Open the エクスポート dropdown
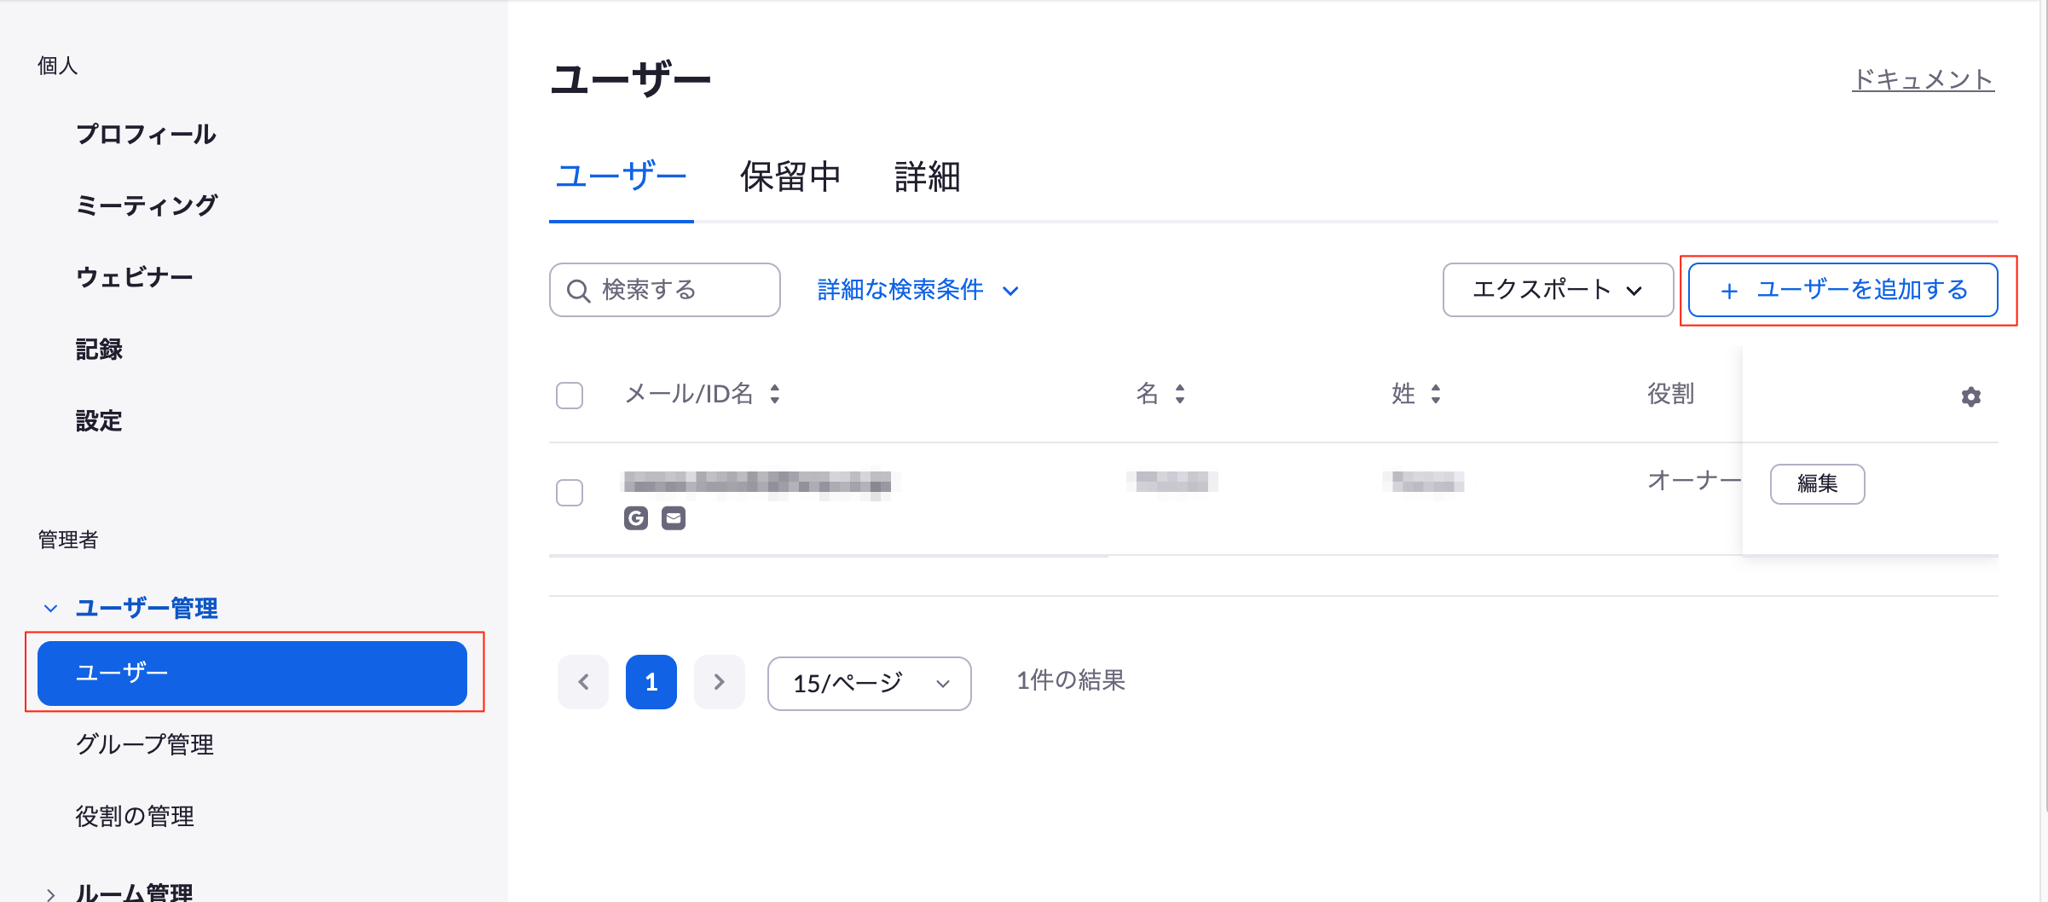 pos(1557,290)
